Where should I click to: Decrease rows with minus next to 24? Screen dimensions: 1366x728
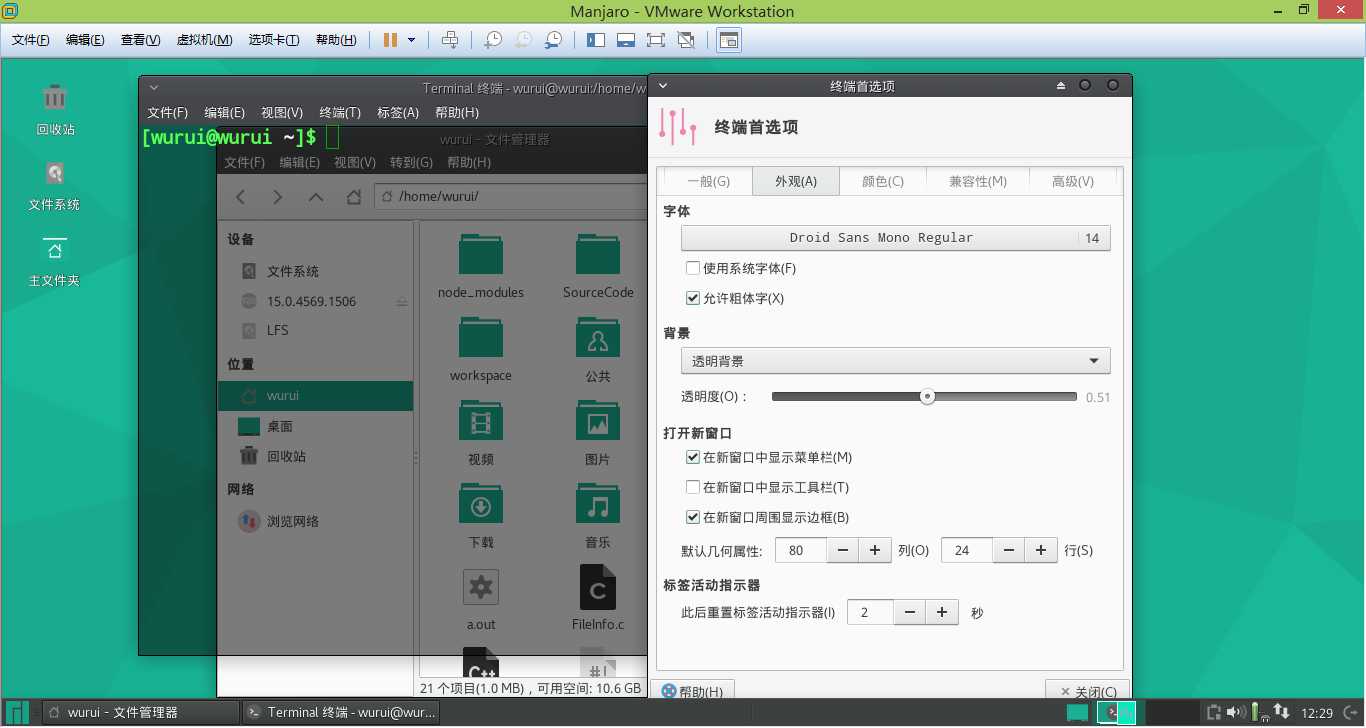click(x=1009, y=550)
